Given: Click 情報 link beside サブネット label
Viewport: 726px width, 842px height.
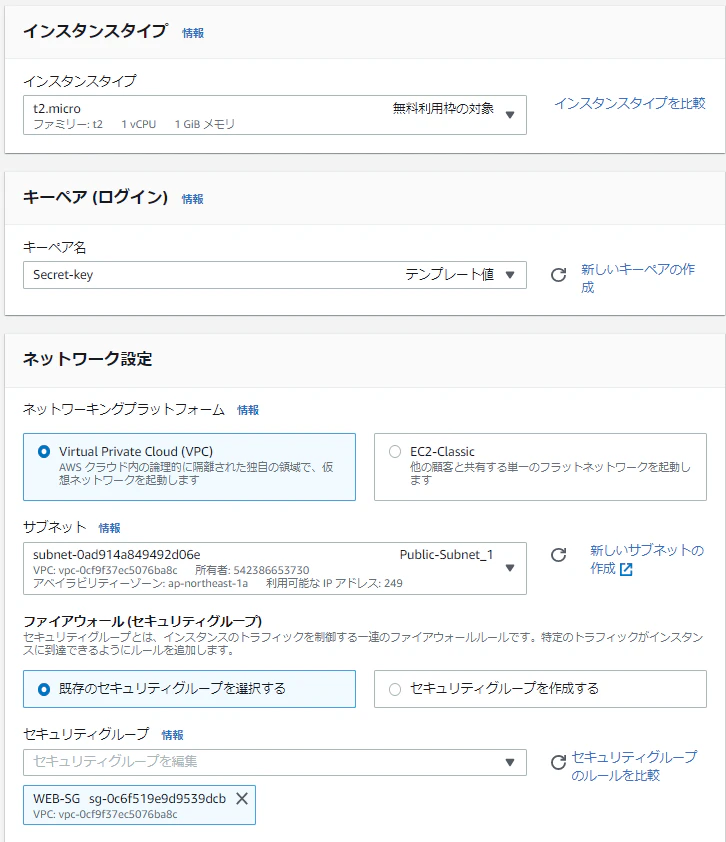Looking at the screenshot, I should 110,528.
